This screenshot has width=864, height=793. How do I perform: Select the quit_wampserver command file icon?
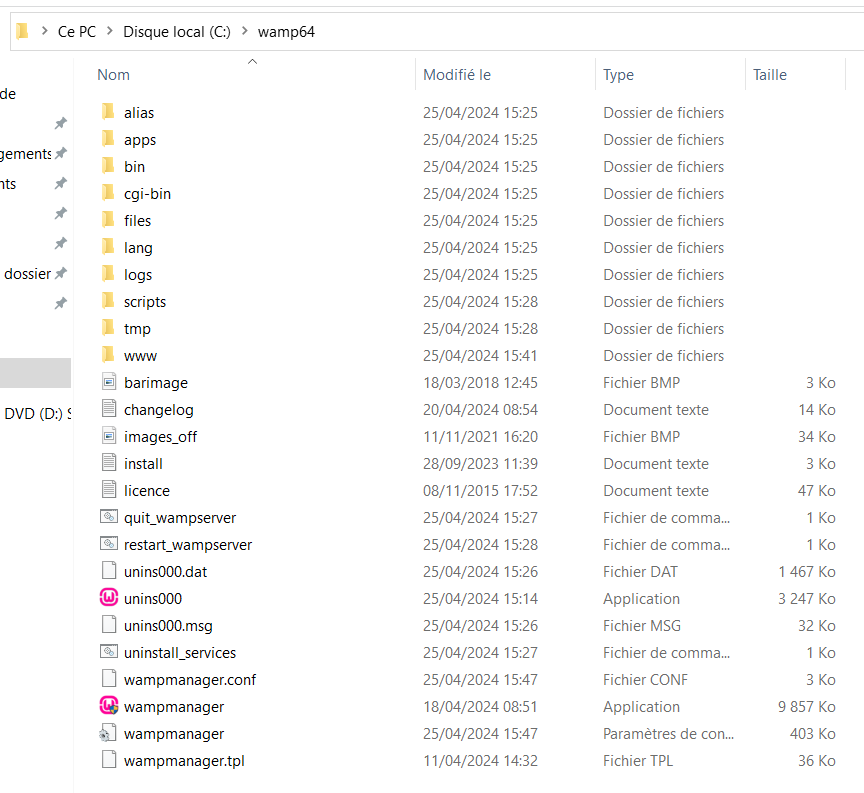pos(109,517)
